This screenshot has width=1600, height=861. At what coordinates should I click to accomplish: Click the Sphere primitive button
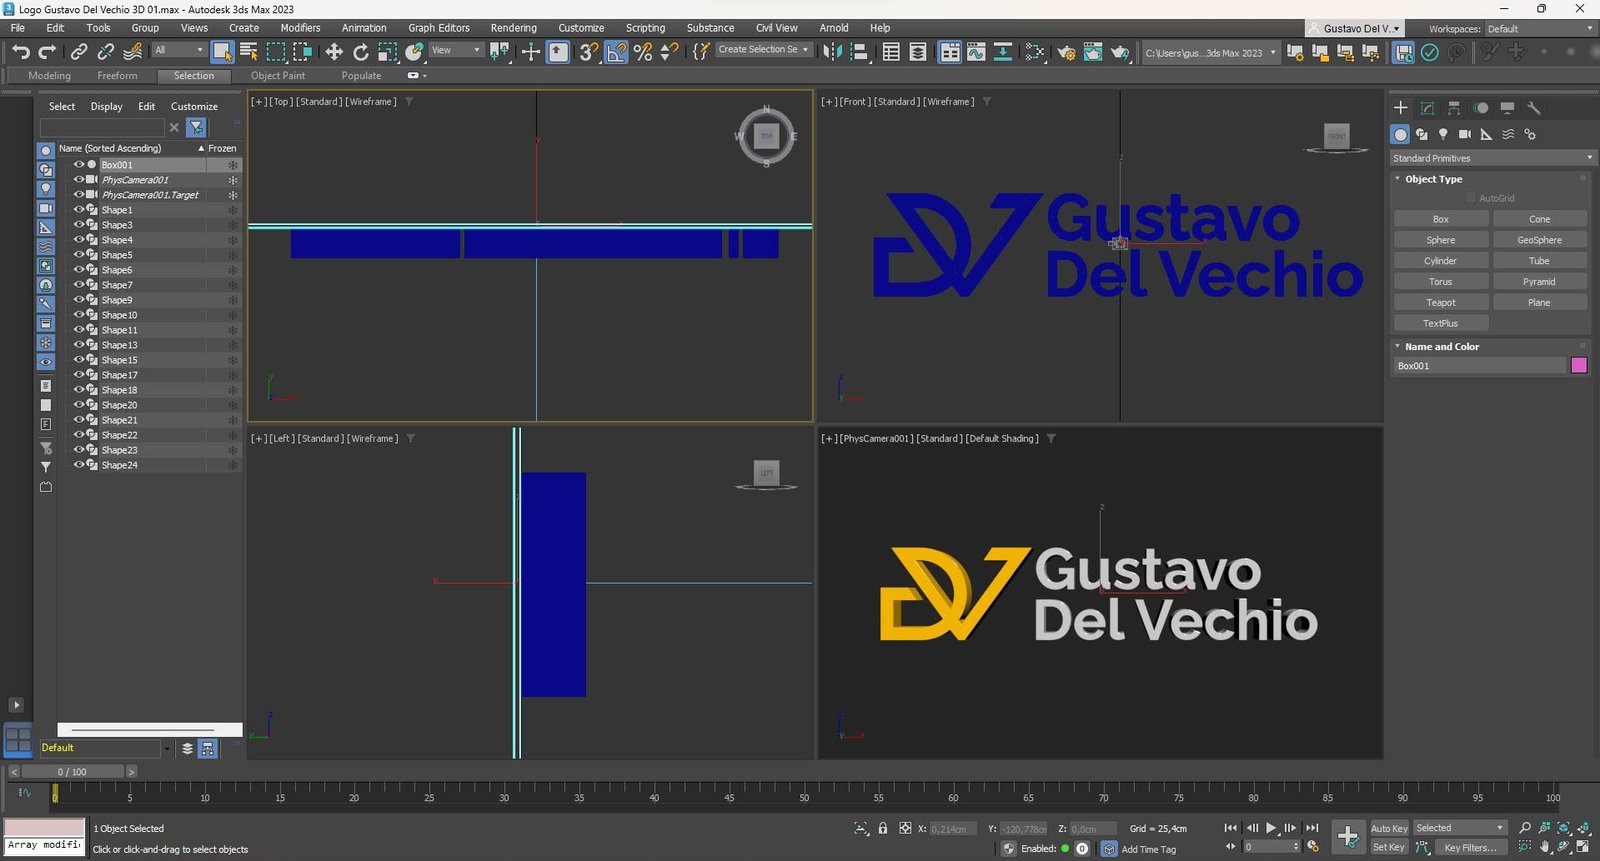point(1440,240)
